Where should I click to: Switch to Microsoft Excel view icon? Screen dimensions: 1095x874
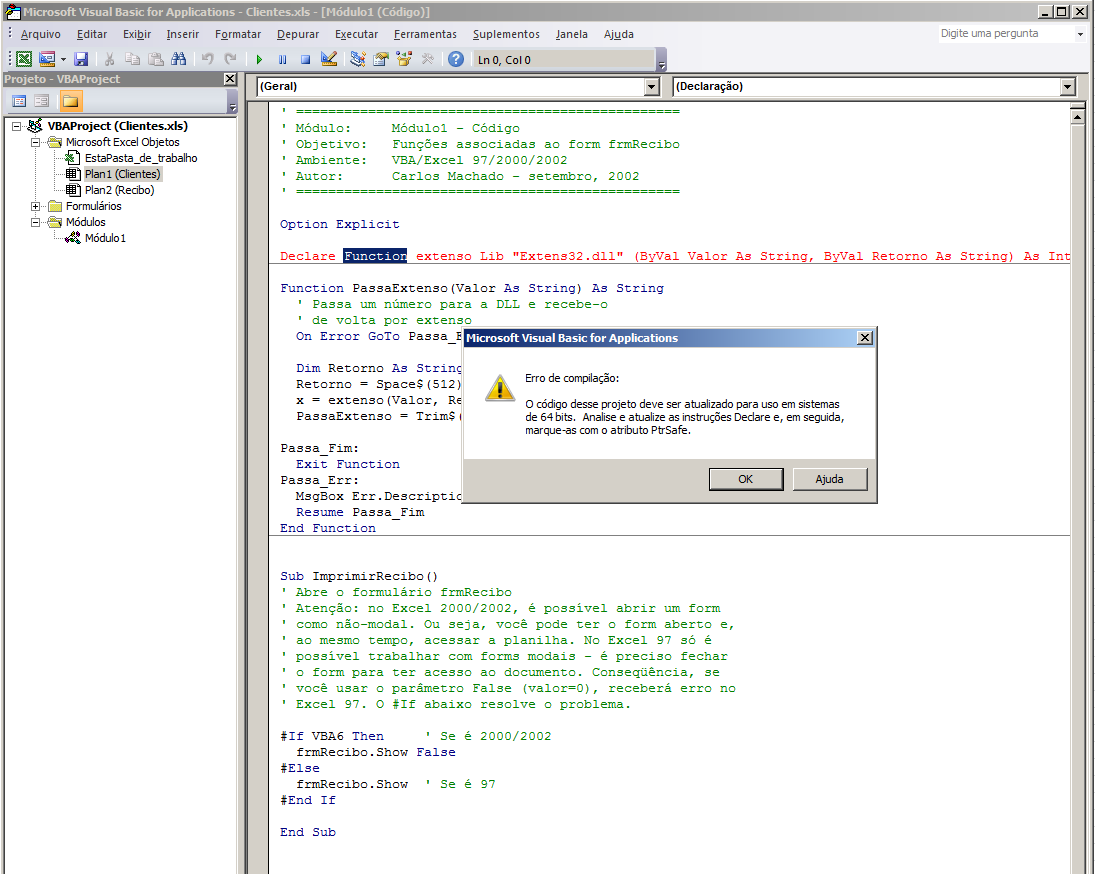tap(24, 59)
